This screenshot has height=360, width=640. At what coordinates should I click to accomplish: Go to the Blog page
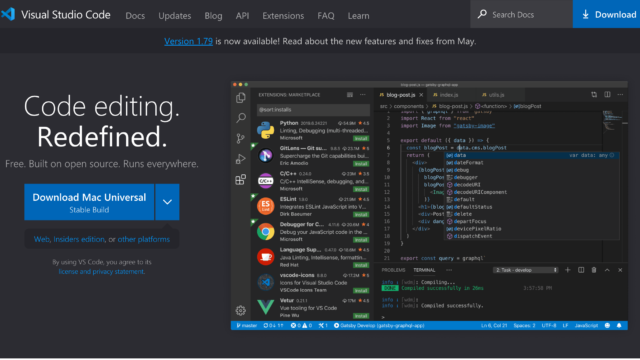tap(213, 16)
